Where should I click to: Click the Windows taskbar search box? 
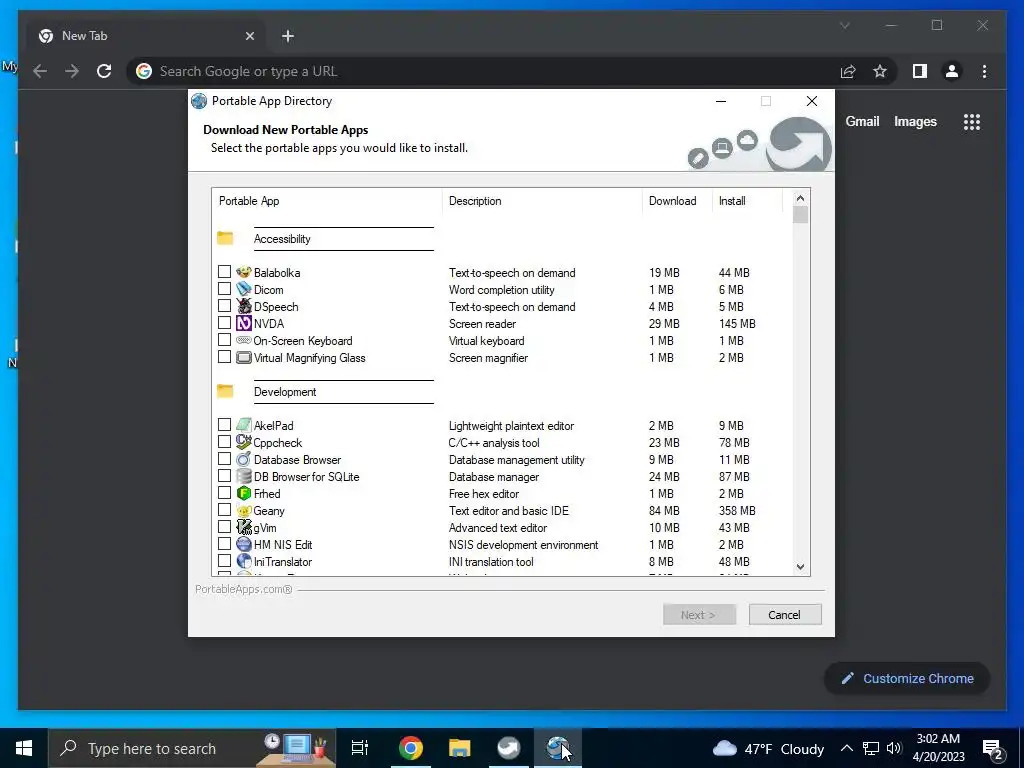[192, 748]
